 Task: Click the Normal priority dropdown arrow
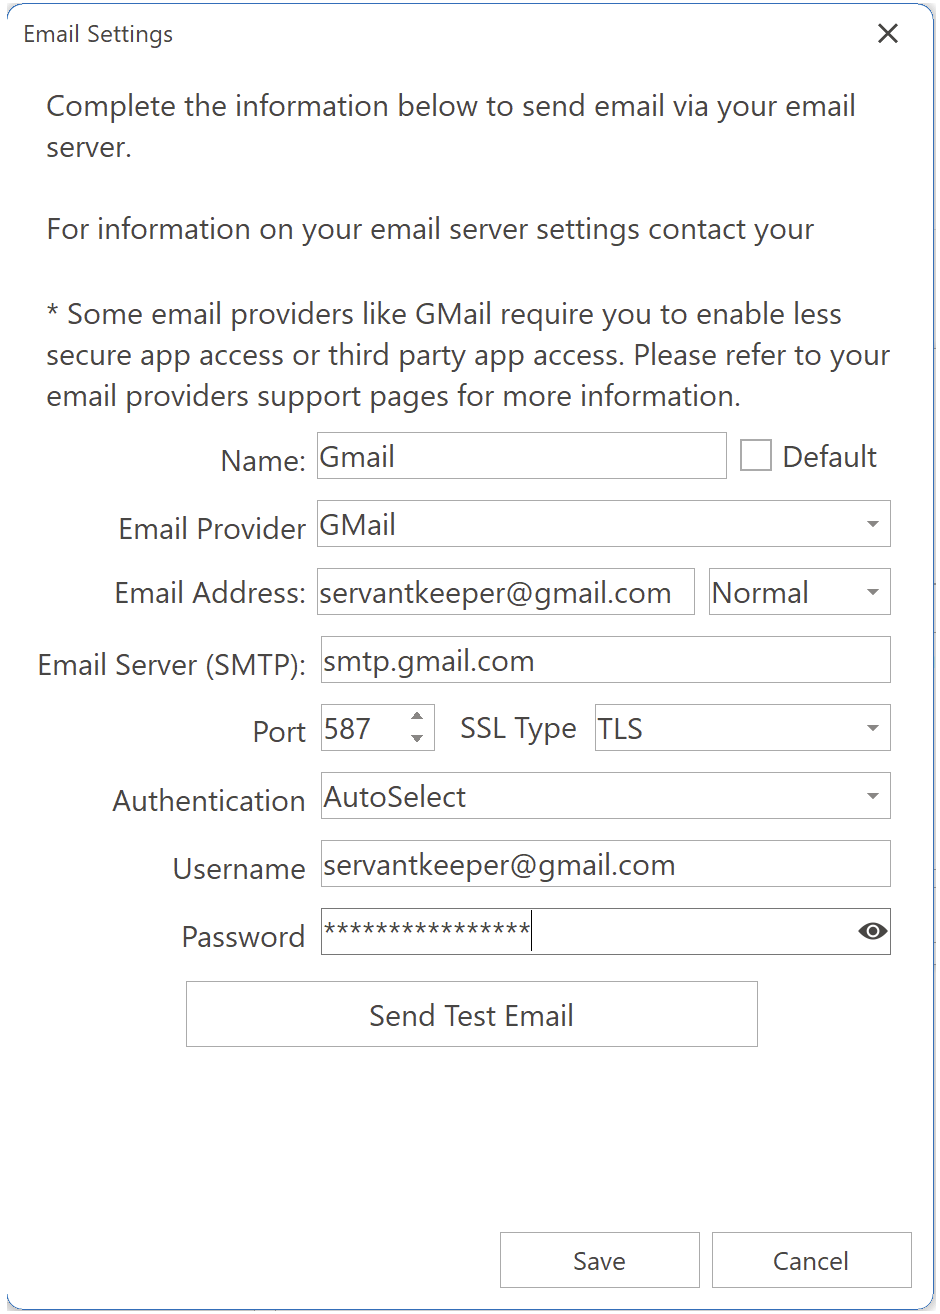872,591
